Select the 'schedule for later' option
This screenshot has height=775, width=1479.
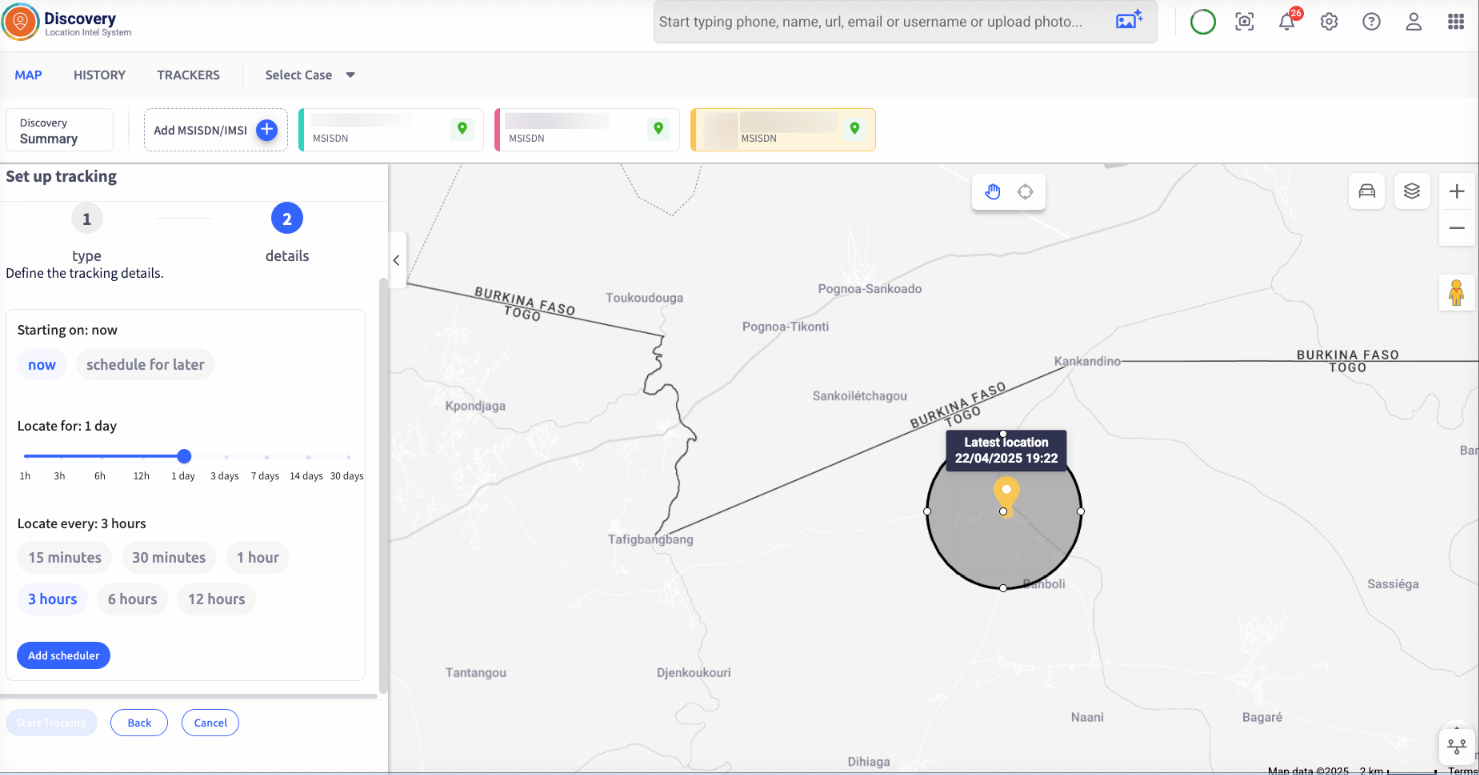click(x=145, y=365)
